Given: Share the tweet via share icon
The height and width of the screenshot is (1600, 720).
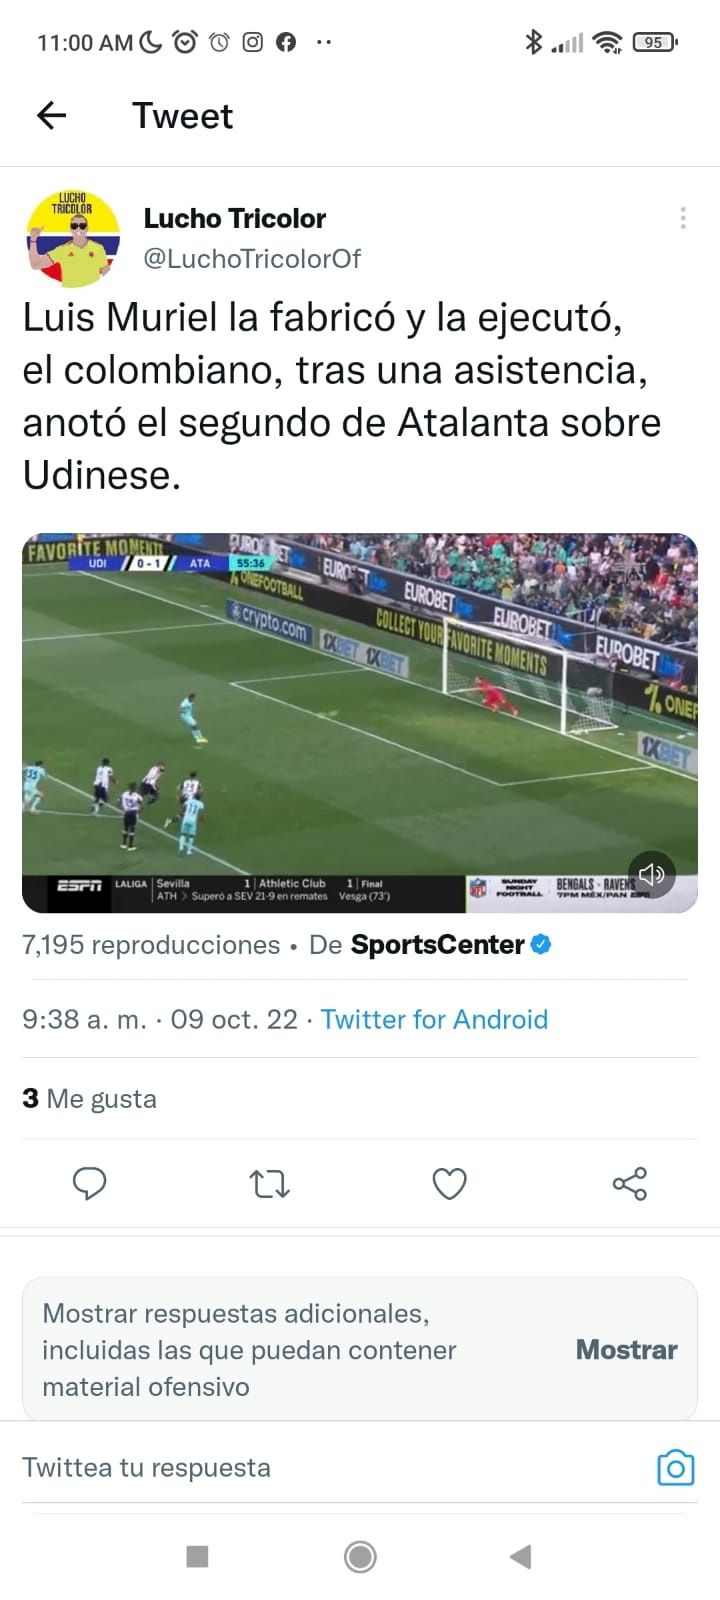Looking at the screenshot, I should click(629, 1184).
